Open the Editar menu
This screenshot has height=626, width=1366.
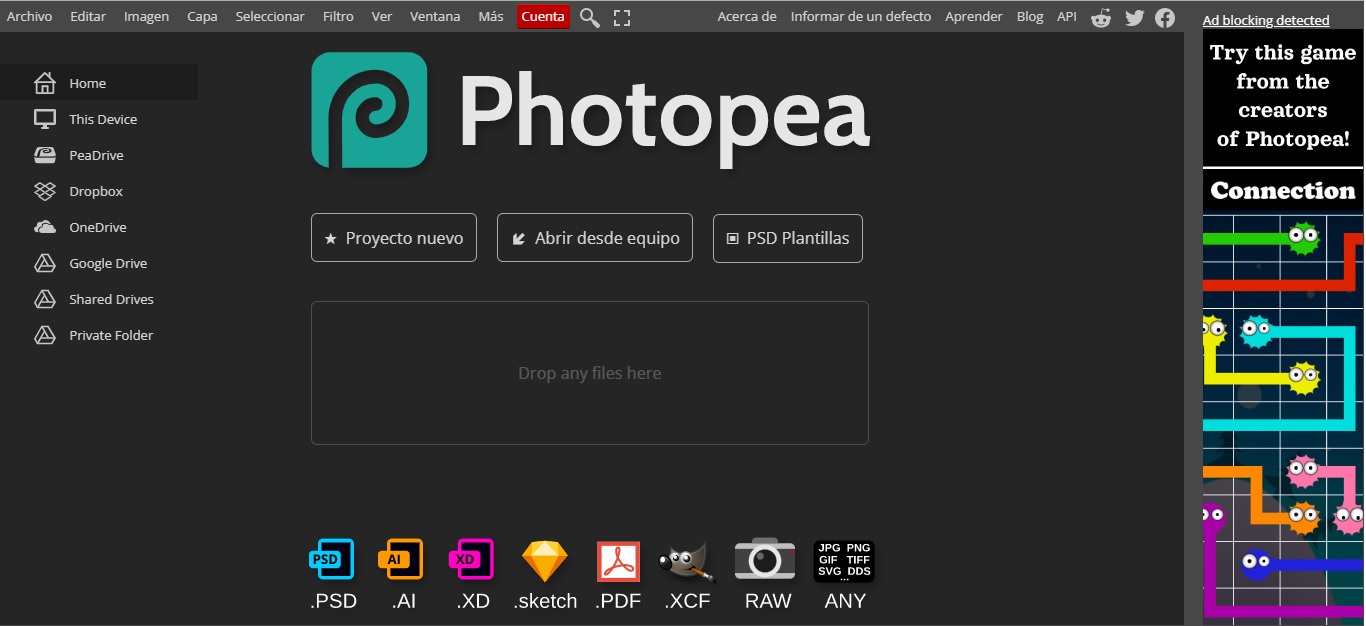coord(88,16)
